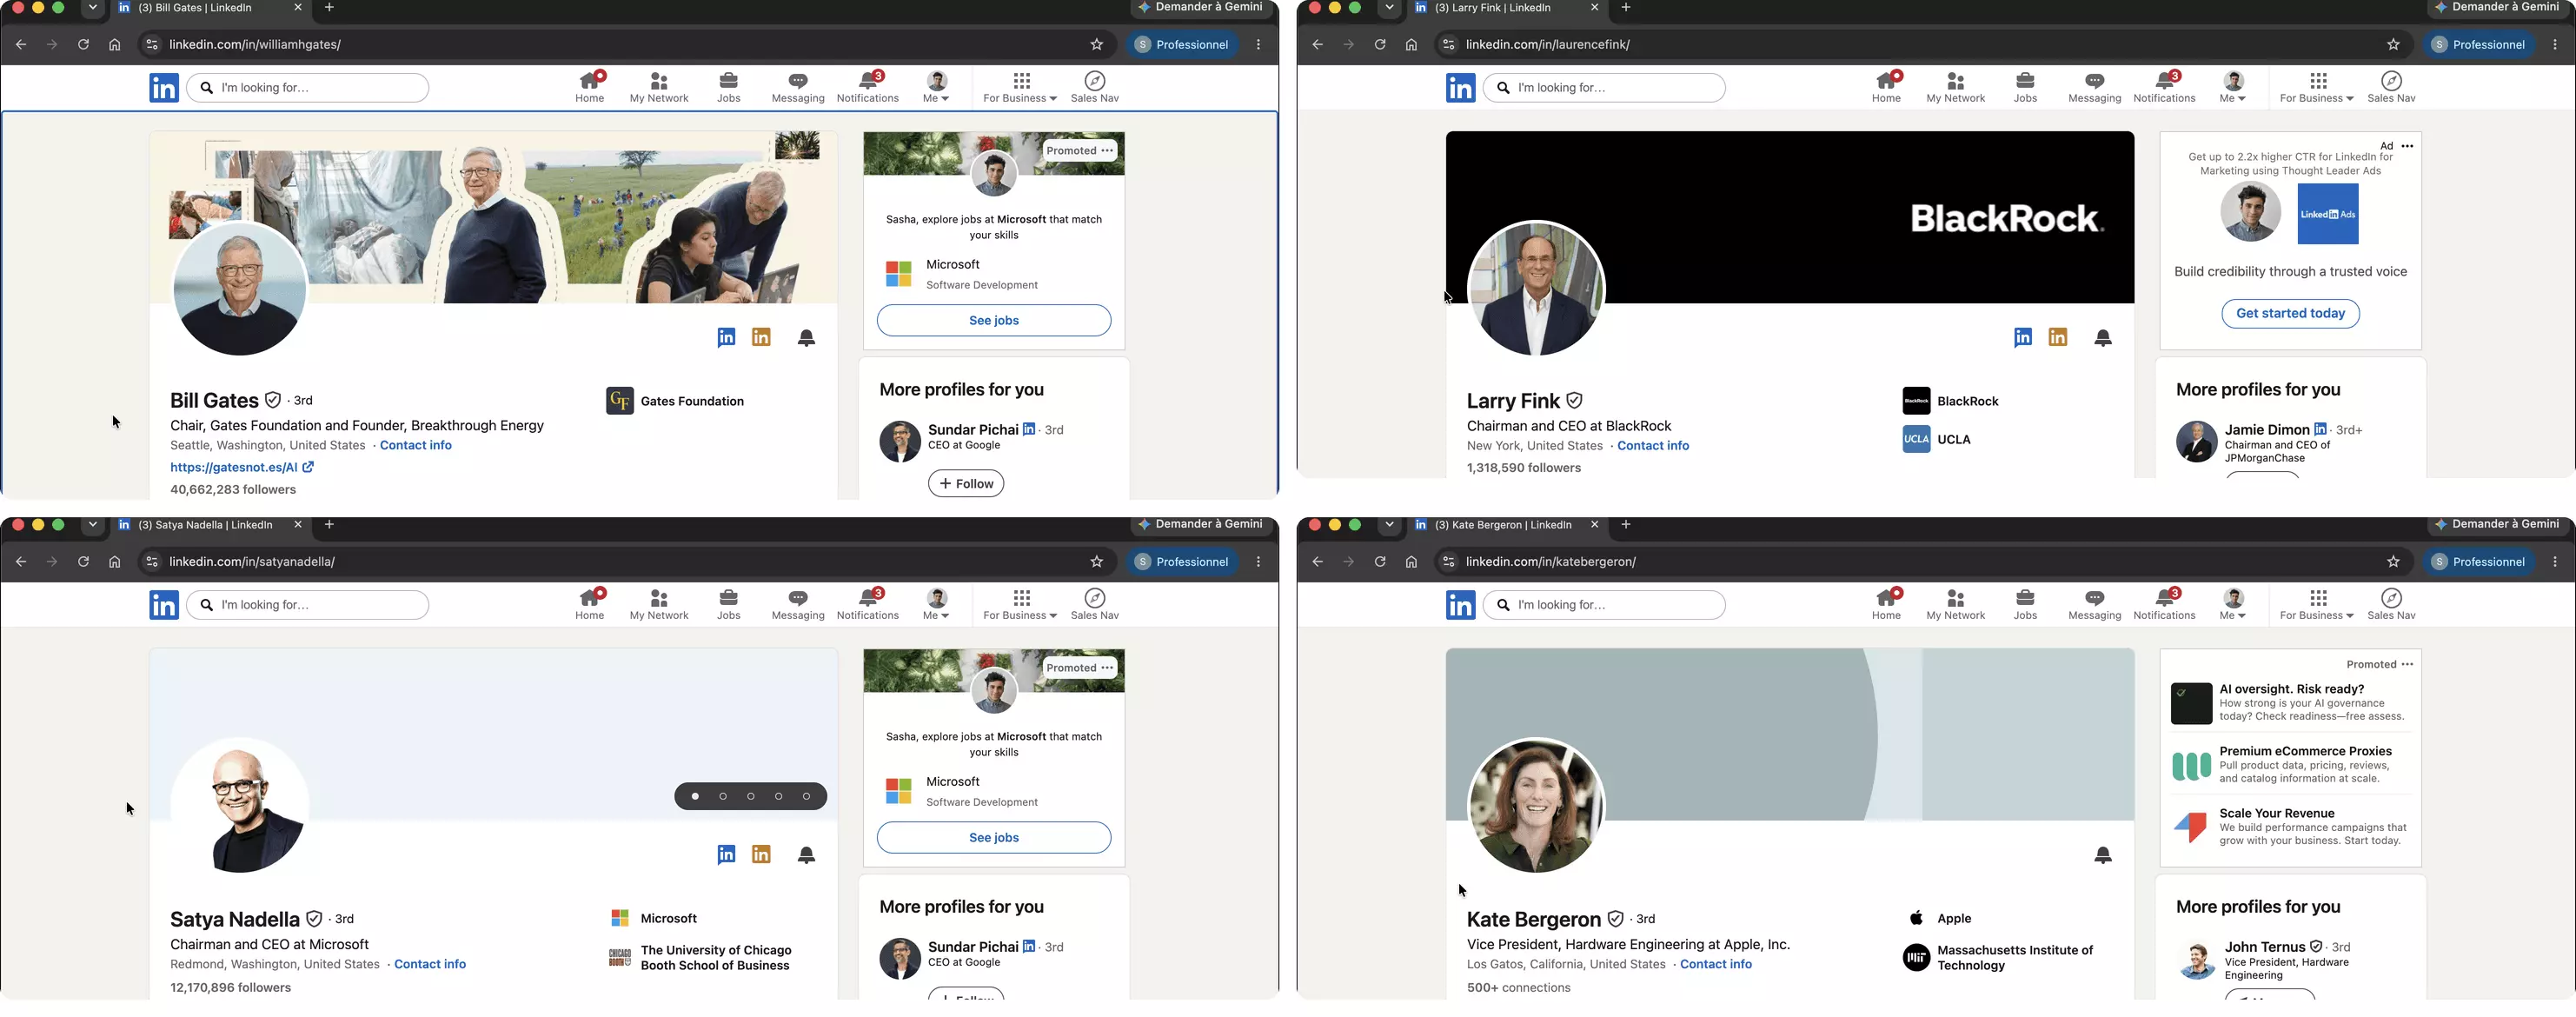Viewport: 2576px width, 1017px height.
Task: Open site info icon beside linkedin.com/in/katebergeron/
Action: pyautogui.click(x=1447, y=561)
